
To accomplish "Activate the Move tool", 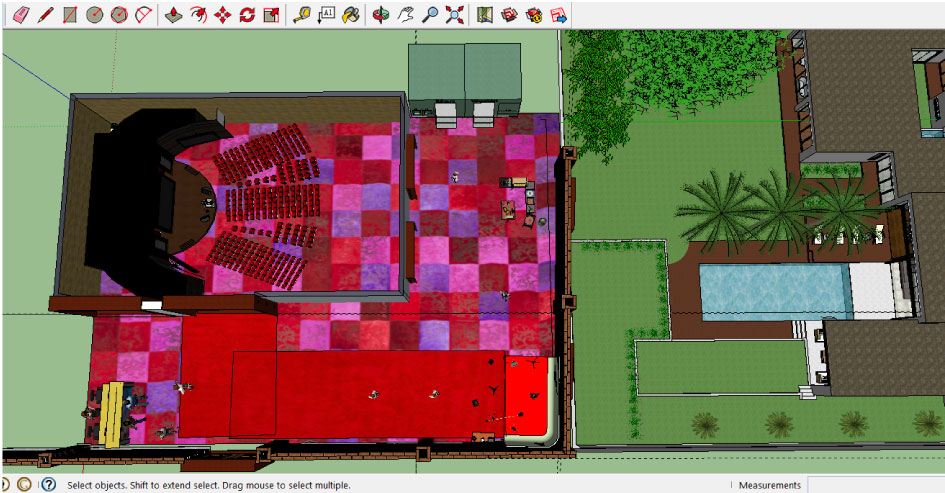I will 222,14.
